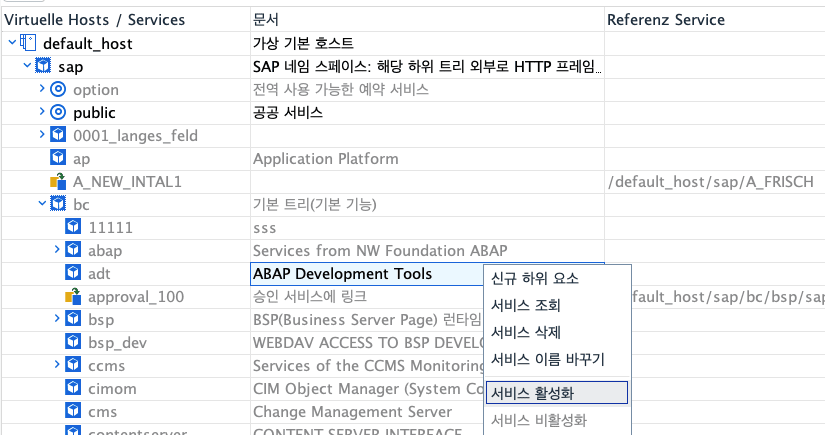Viewport: 825px width, 435px height.
Task: Select the 11111 service label
Action: click(110, 227)
